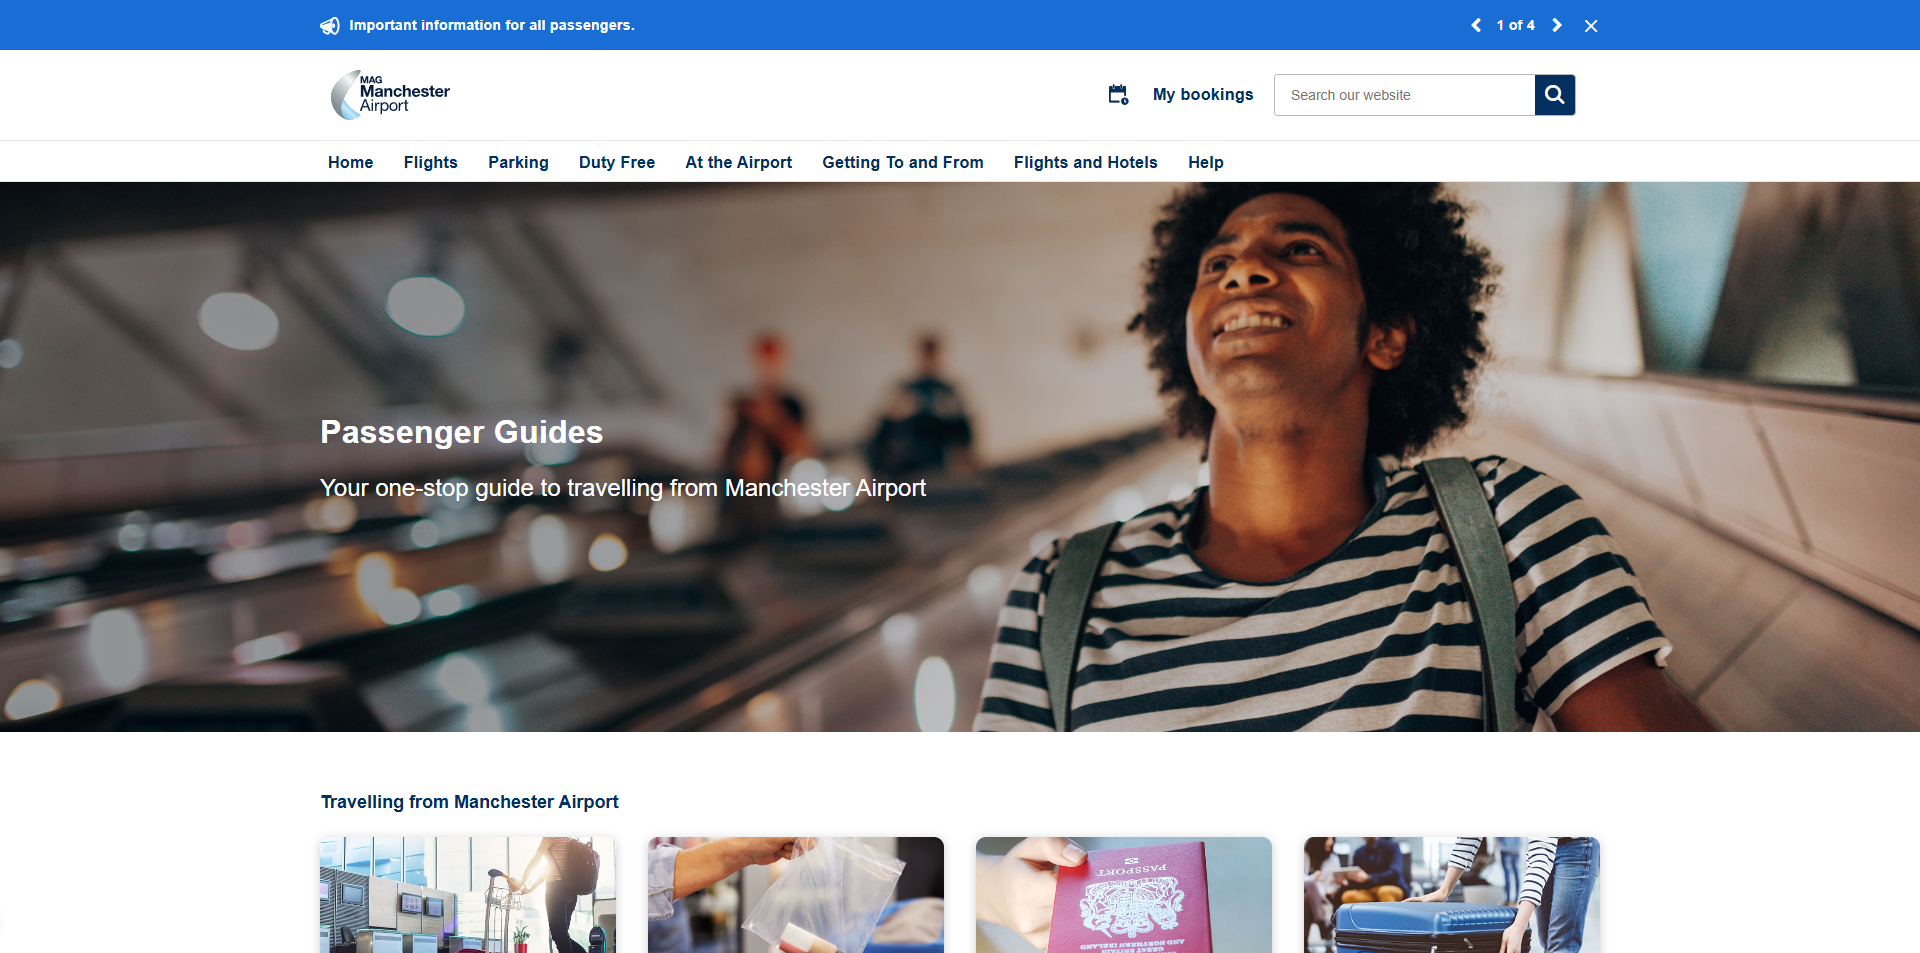Dismiss the important information banner

tap(1591, 25)
